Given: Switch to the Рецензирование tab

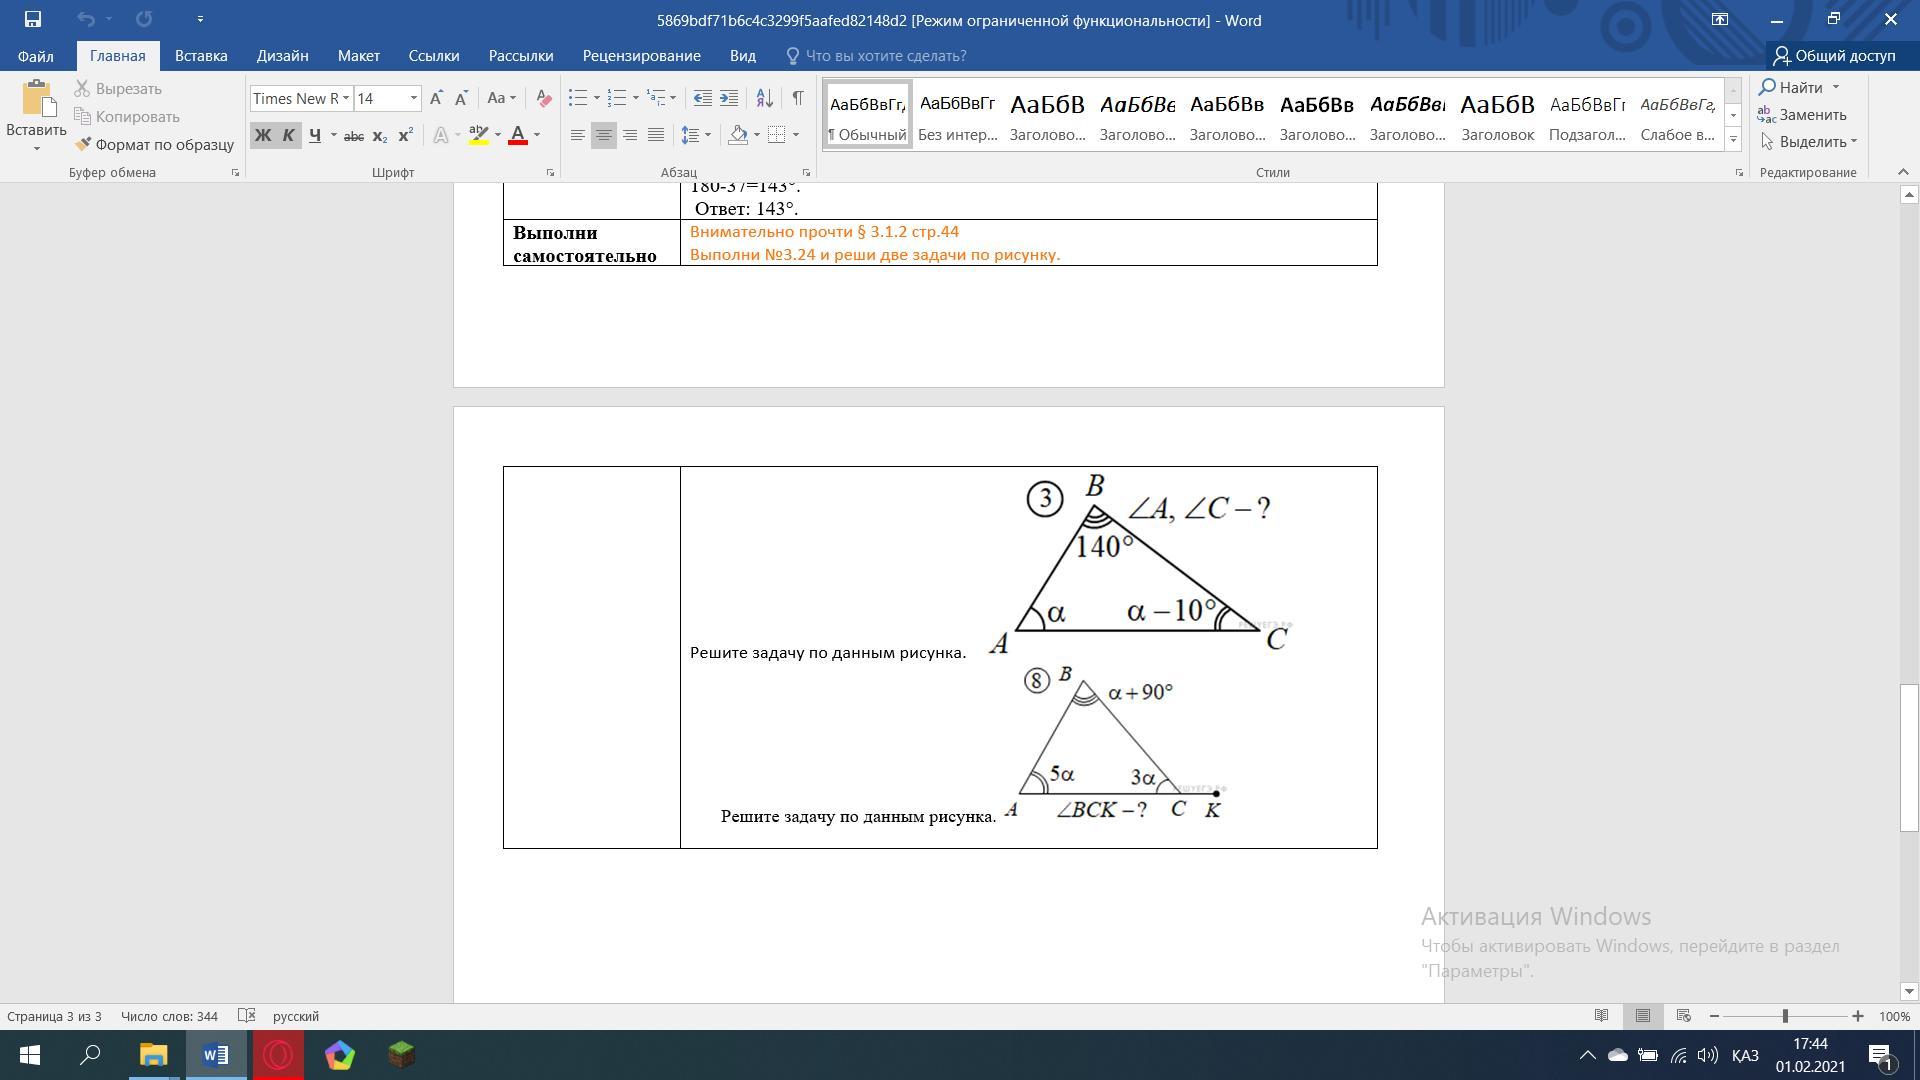Looking at the screenshot, I should click(641, 56).
